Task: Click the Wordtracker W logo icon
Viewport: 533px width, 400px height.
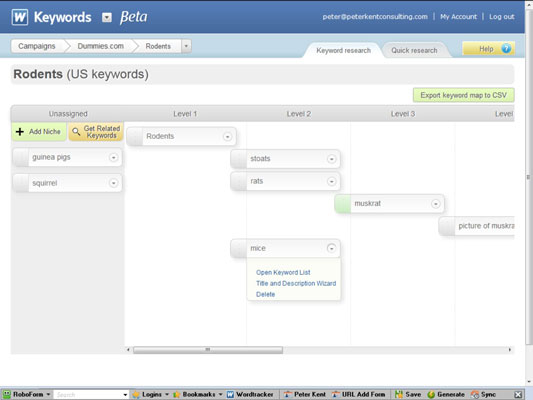Action: [20, 17]
